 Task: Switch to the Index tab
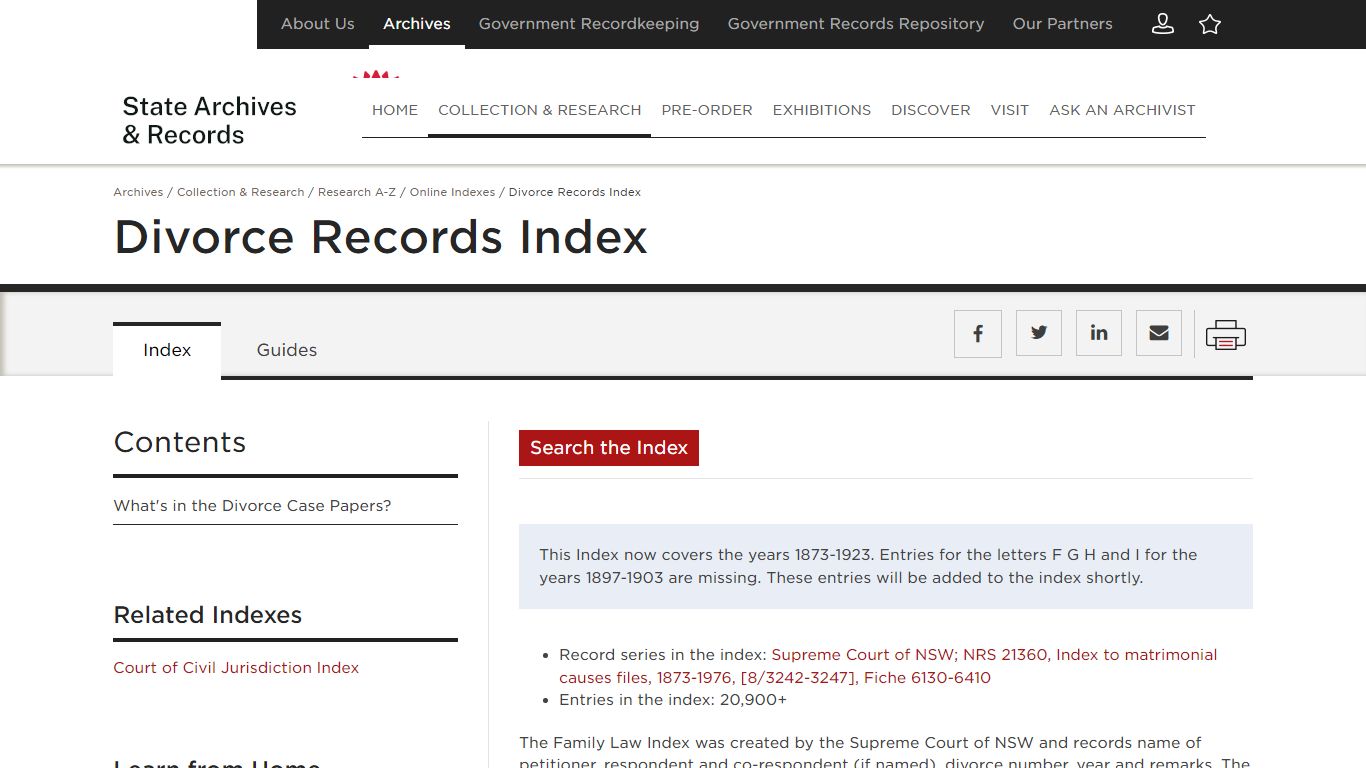click(x=167, y=350)
